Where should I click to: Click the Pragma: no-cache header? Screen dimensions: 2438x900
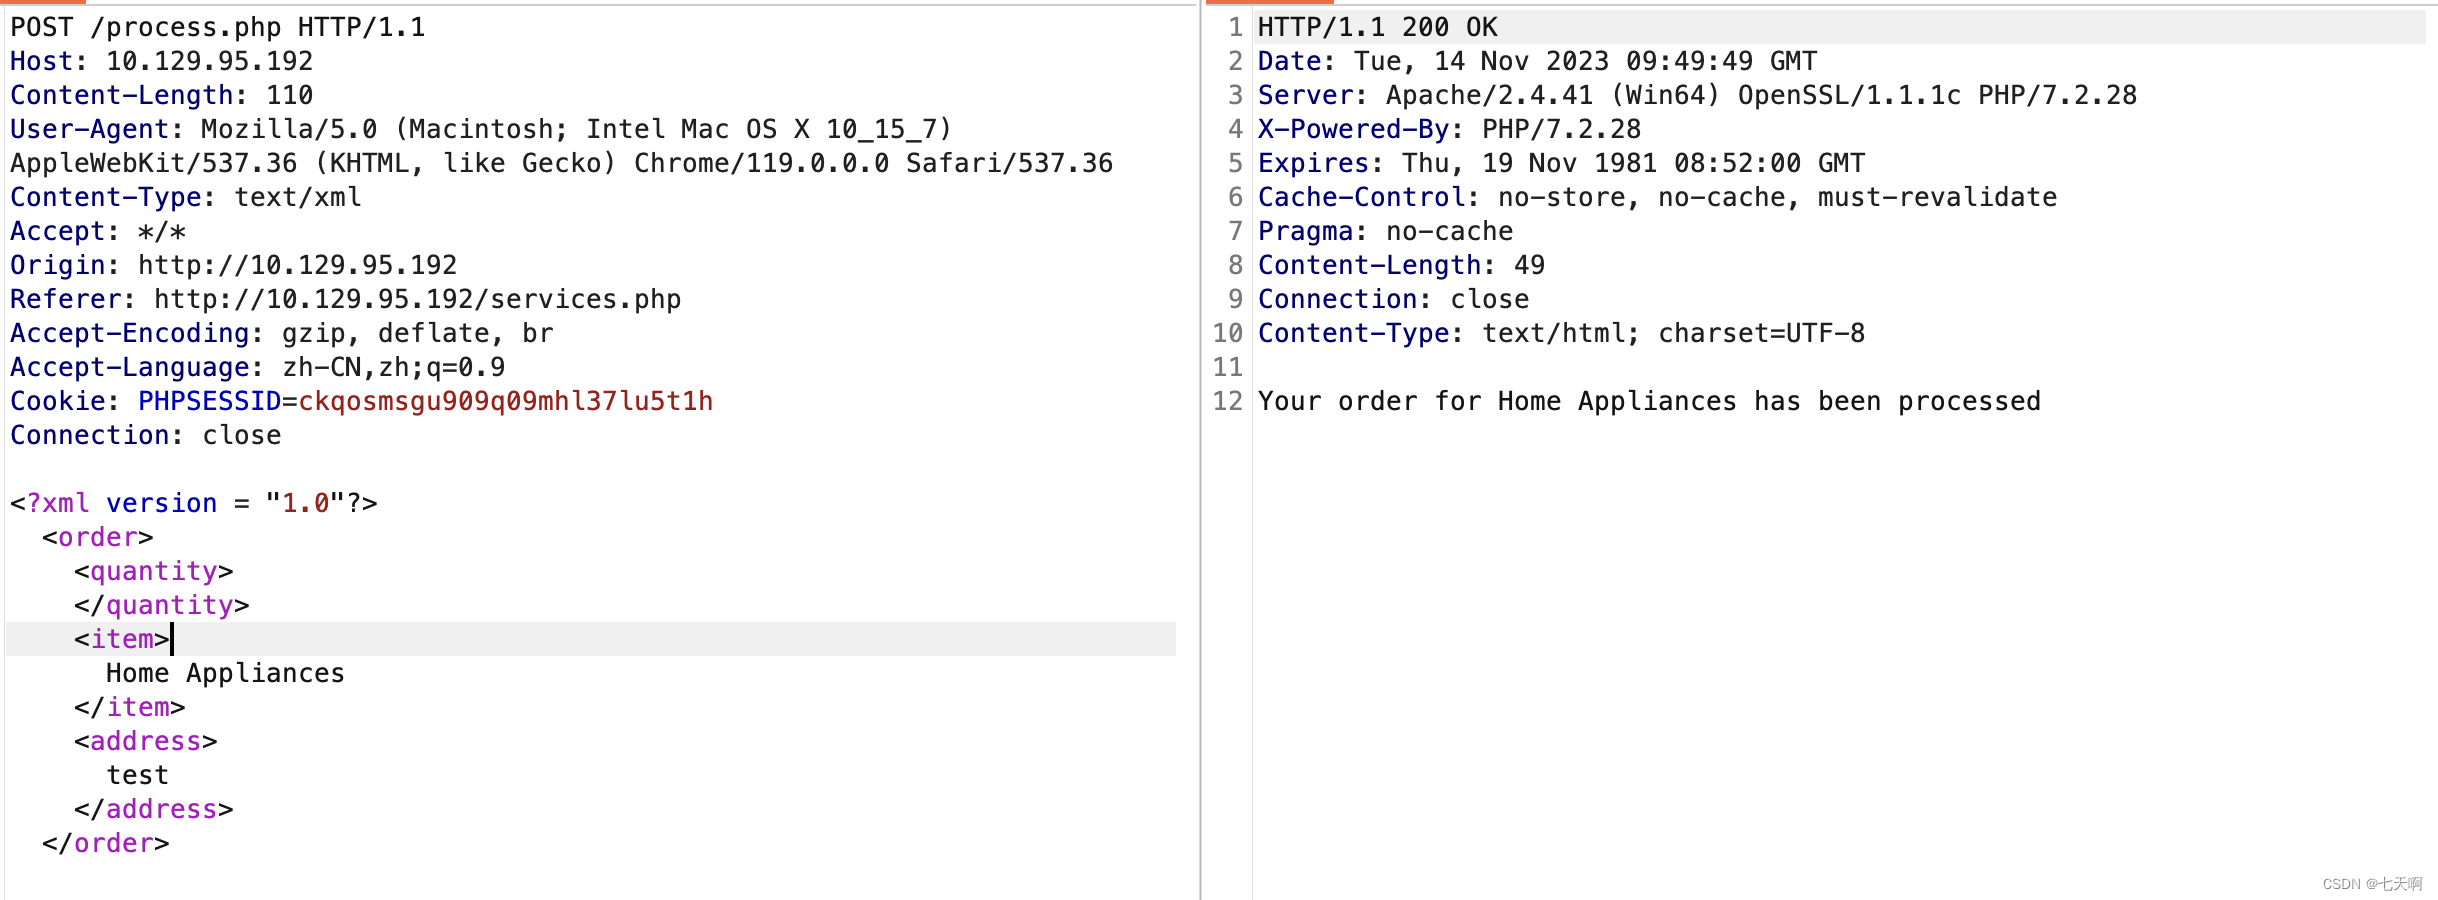(x=1386, y=231)
